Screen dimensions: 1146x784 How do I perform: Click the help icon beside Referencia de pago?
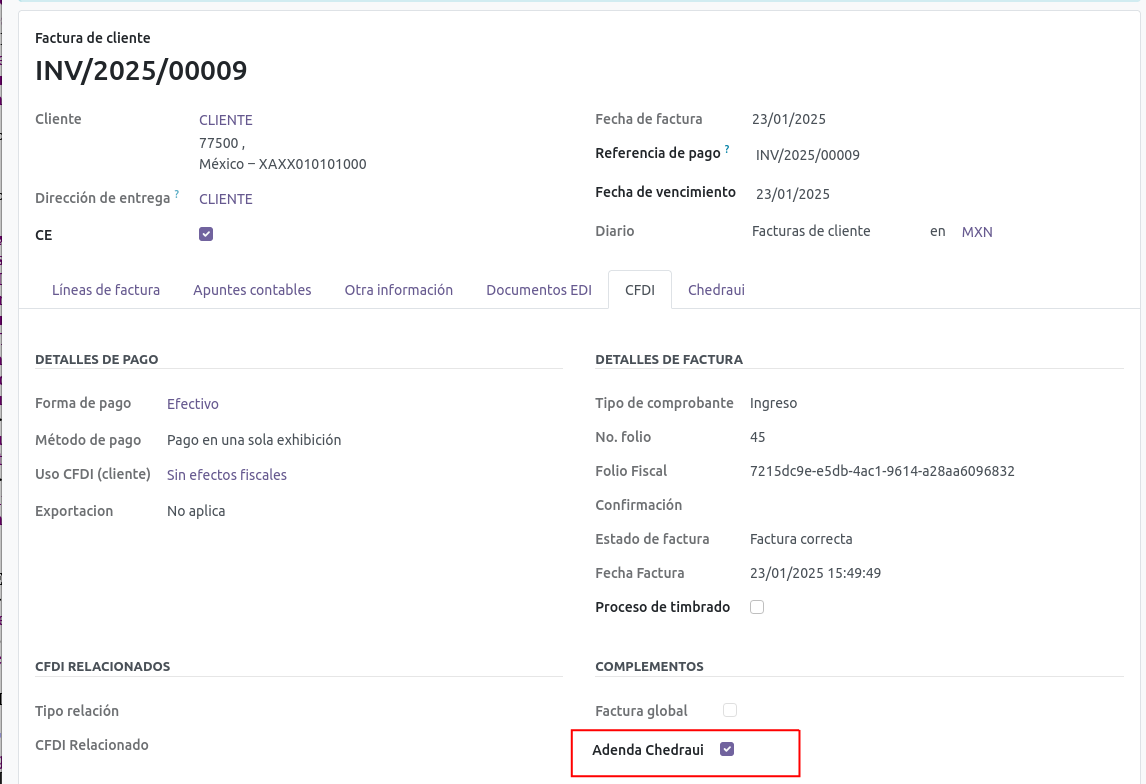(x=727, y=150)
